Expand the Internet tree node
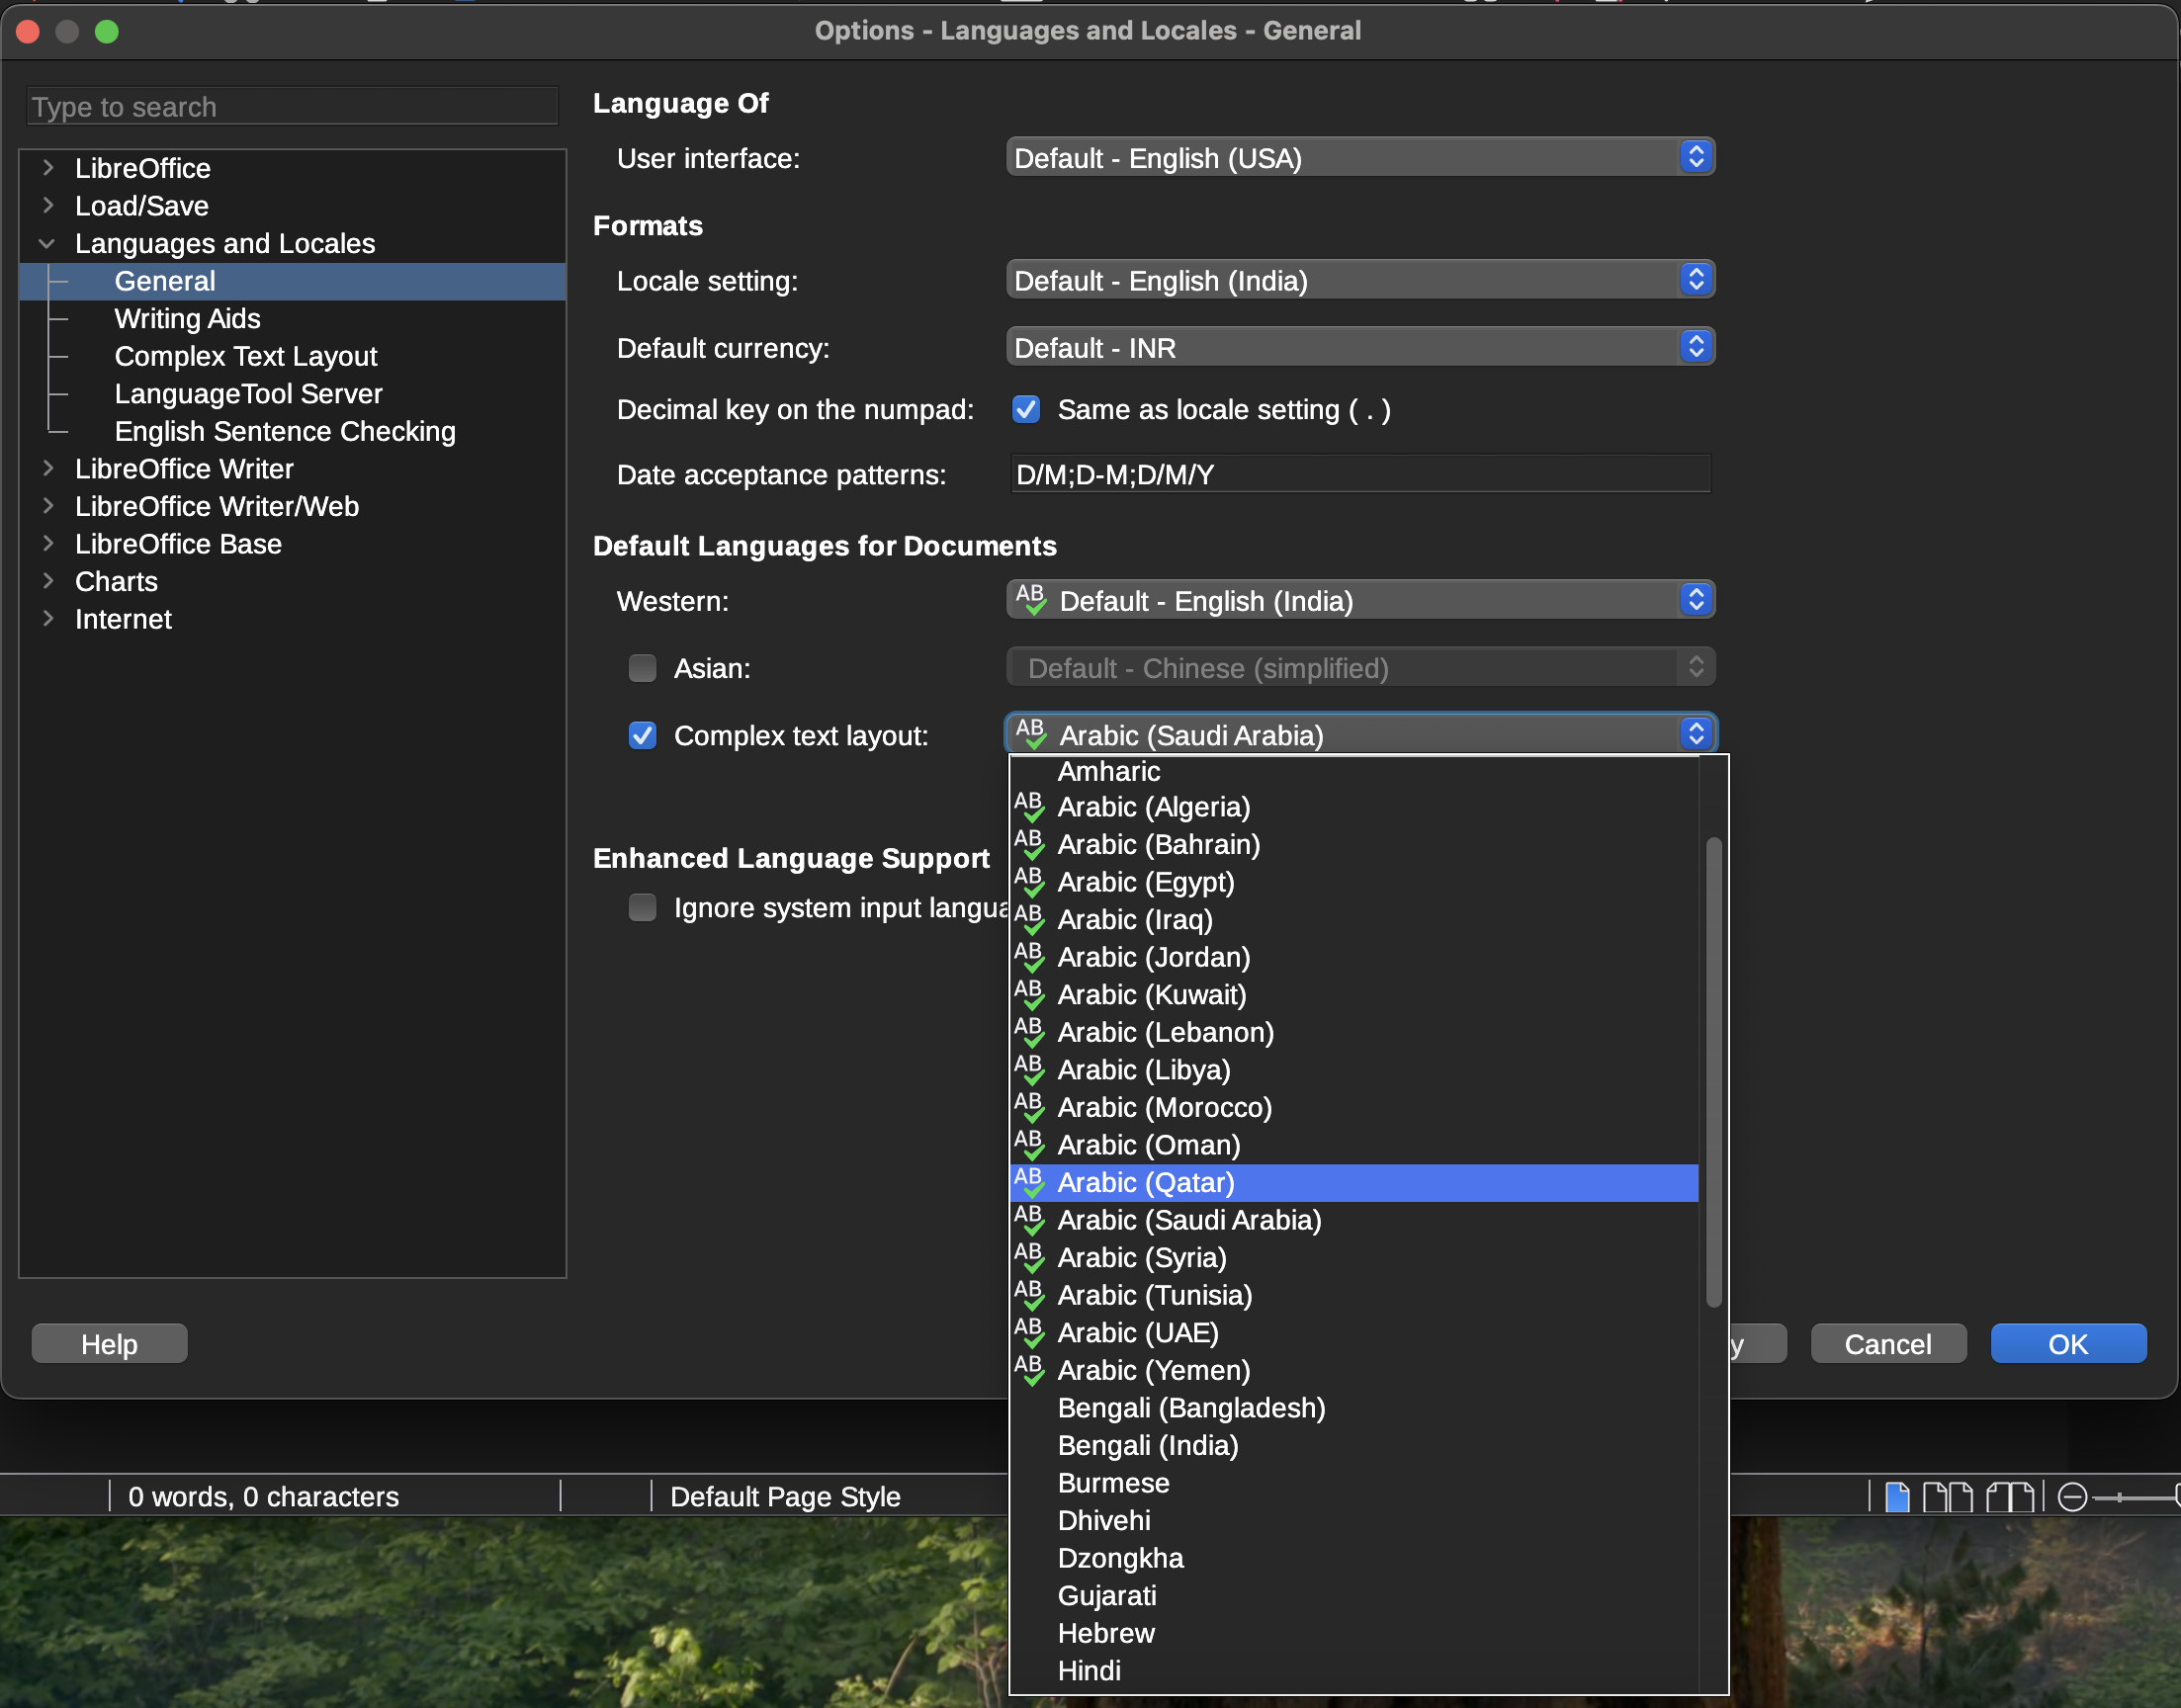2181x1708 pixels. click(x=47, y=619)
